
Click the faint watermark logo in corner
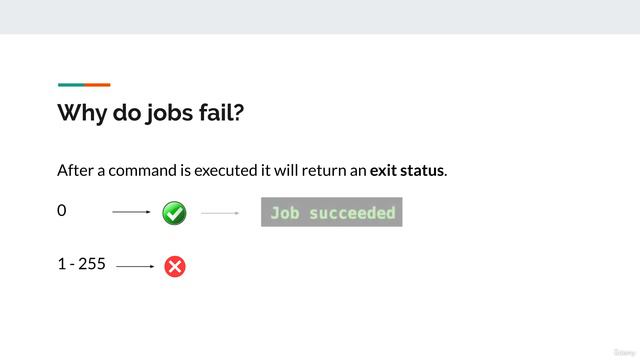click(624, 352)
